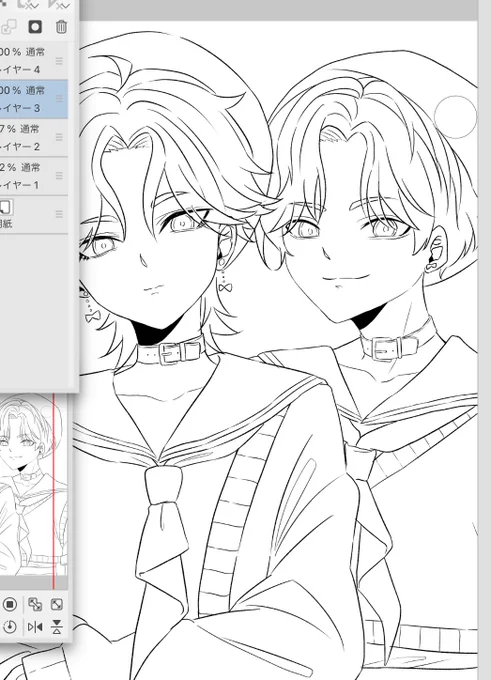This screenshot has height=680, width=491.
Task: Select the レイヤー 2 layer
Action: click(x=34, y=137)
